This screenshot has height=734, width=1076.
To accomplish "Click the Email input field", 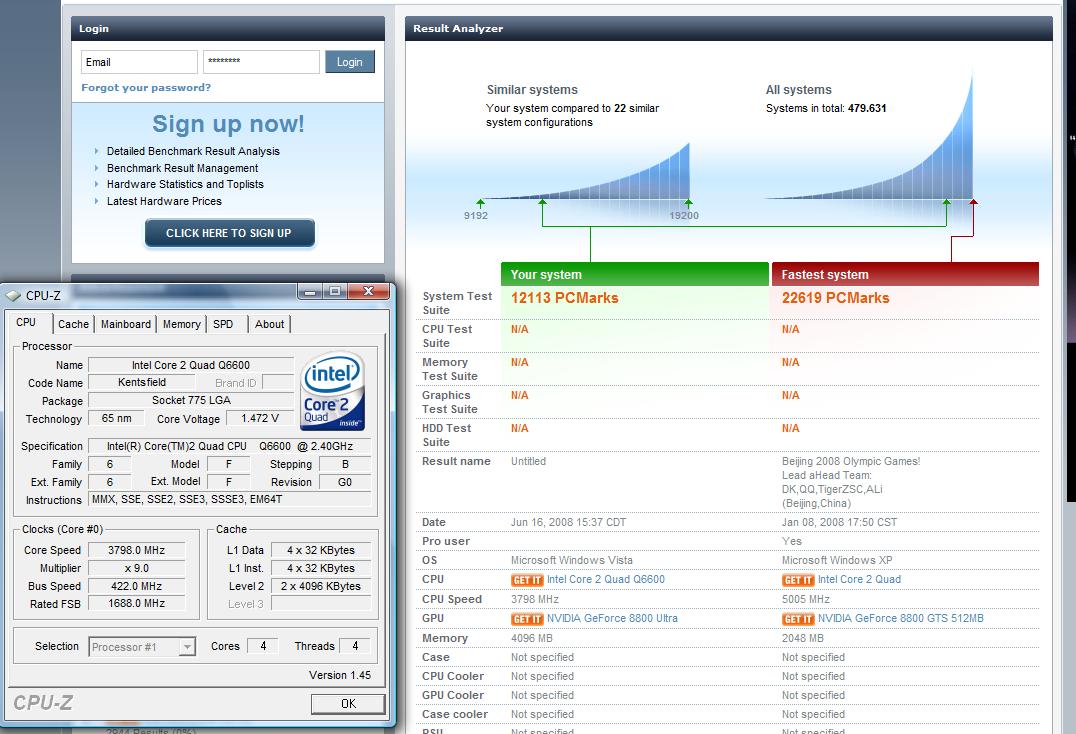I will point(139,62).
